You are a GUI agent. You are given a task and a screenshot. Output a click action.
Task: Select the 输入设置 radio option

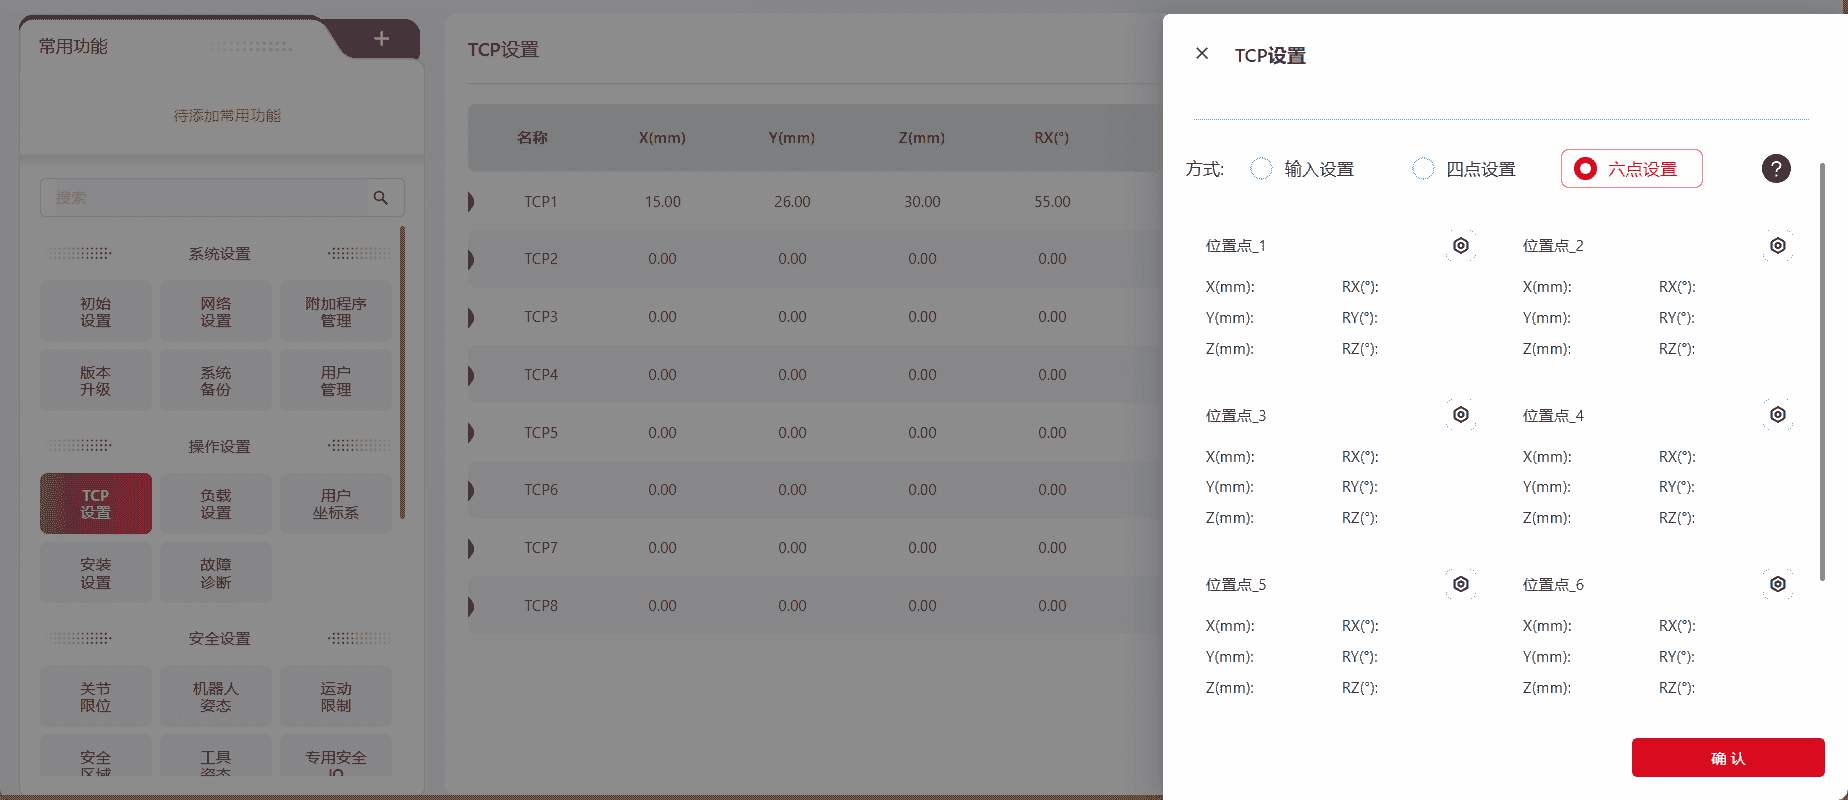point(1262,169)
